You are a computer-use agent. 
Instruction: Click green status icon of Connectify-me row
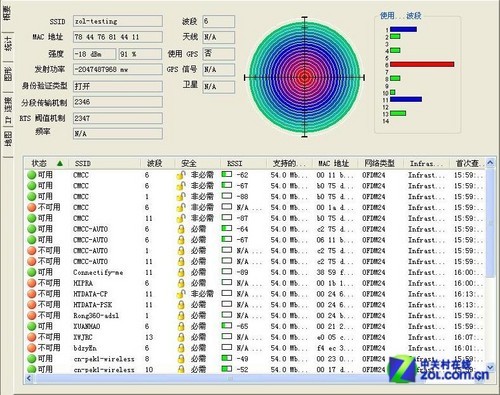coord(31,272)
